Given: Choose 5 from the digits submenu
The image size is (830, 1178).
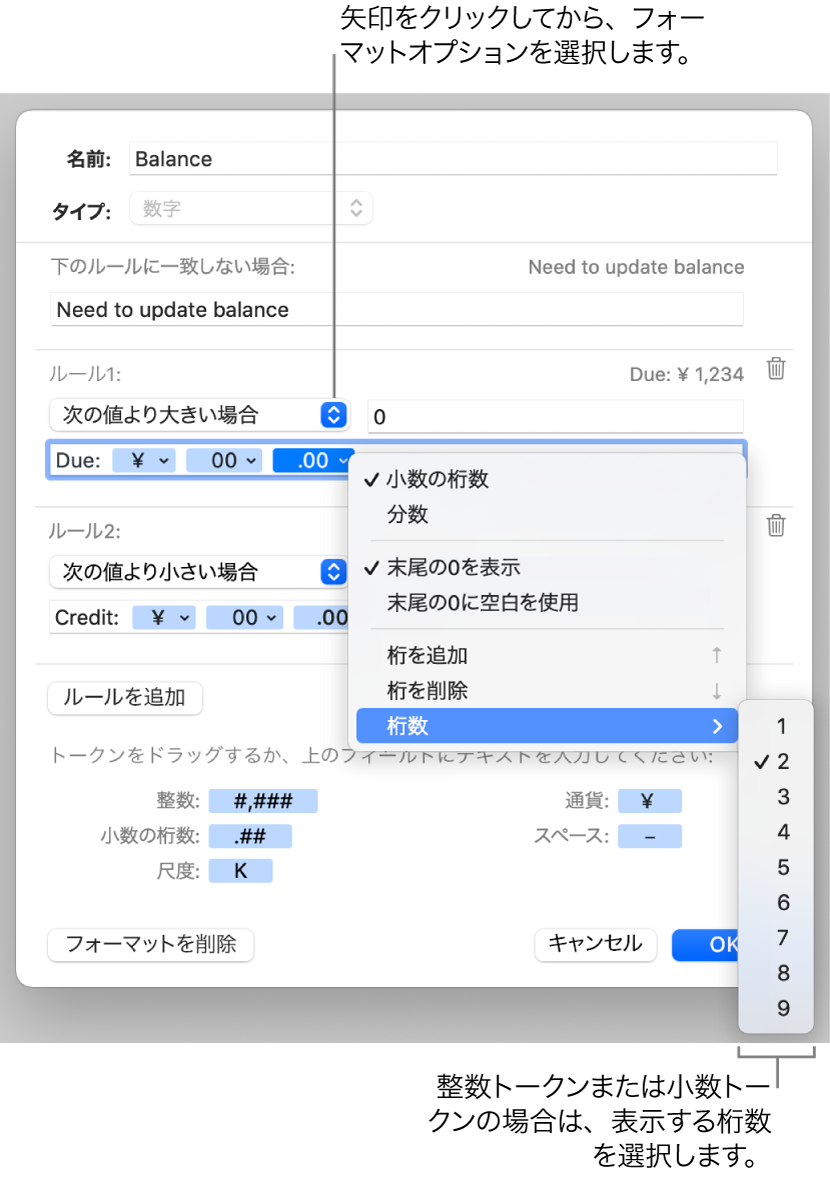Looking at the screenshot, I should (781, 866).
